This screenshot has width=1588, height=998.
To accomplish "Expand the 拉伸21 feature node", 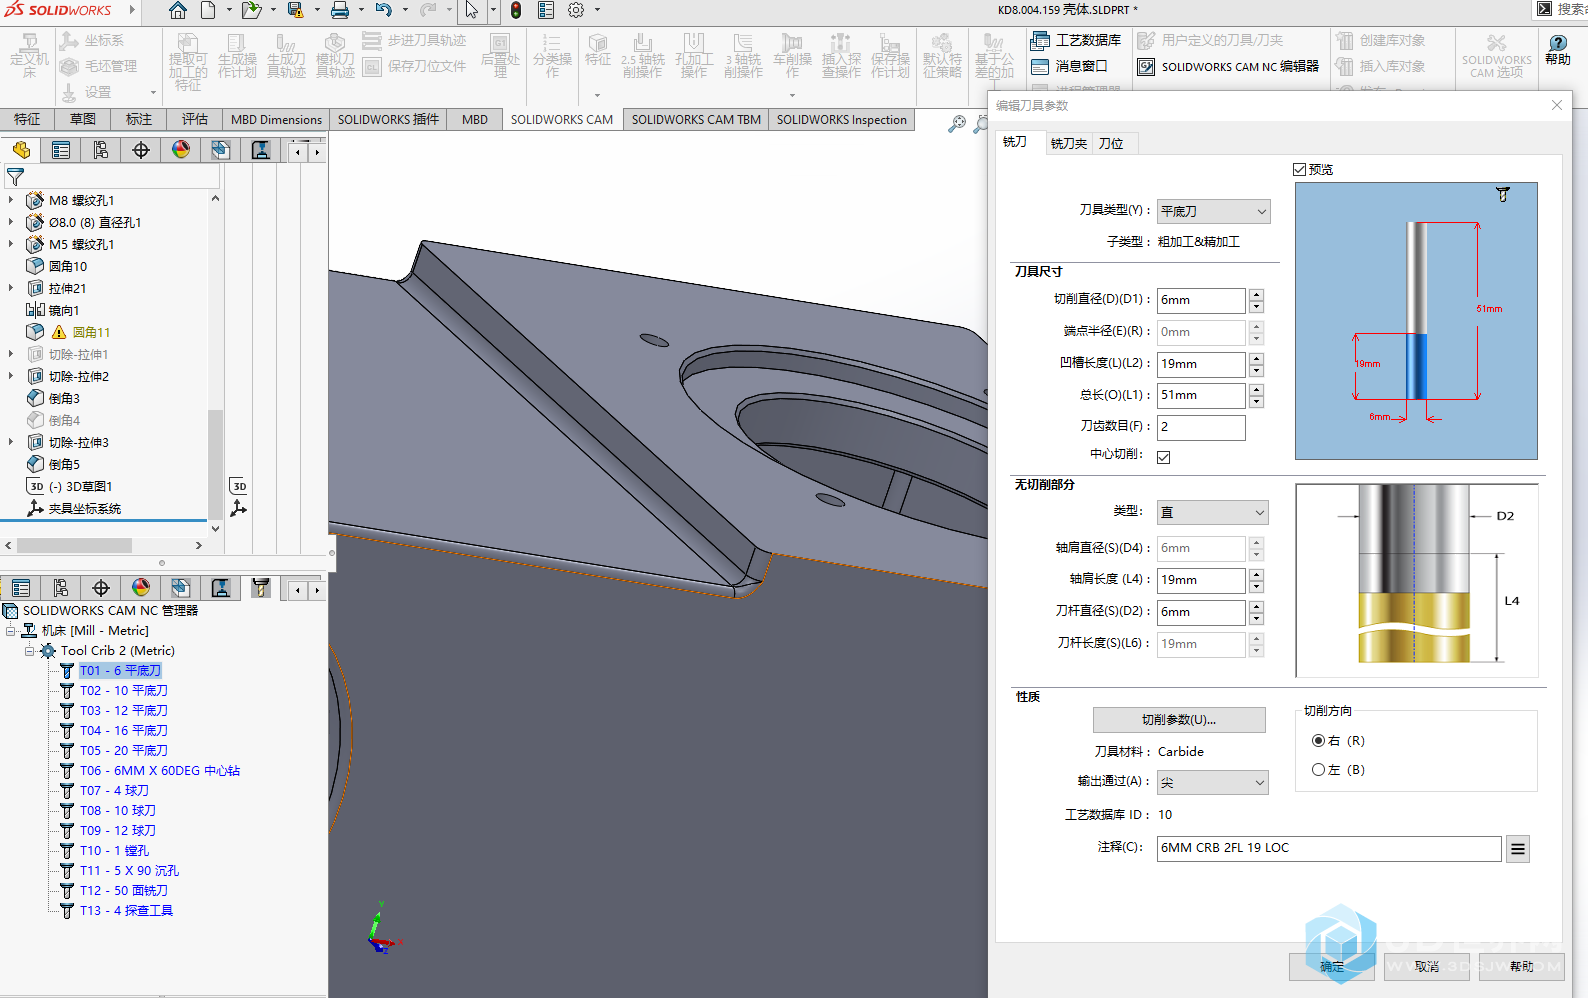I will coord(11,288).
